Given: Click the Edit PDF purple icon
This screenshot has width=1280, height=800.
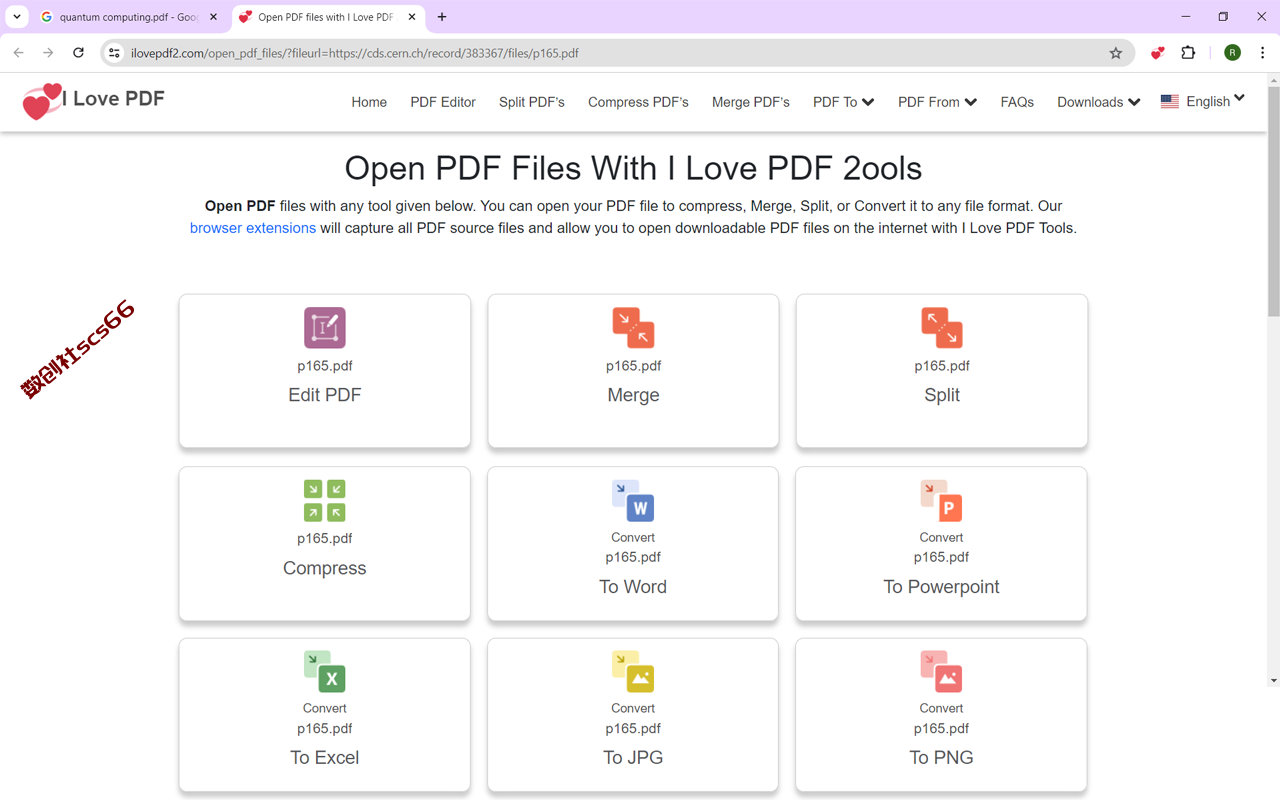Looking at the screenshot, I should [x=325, y=327].
